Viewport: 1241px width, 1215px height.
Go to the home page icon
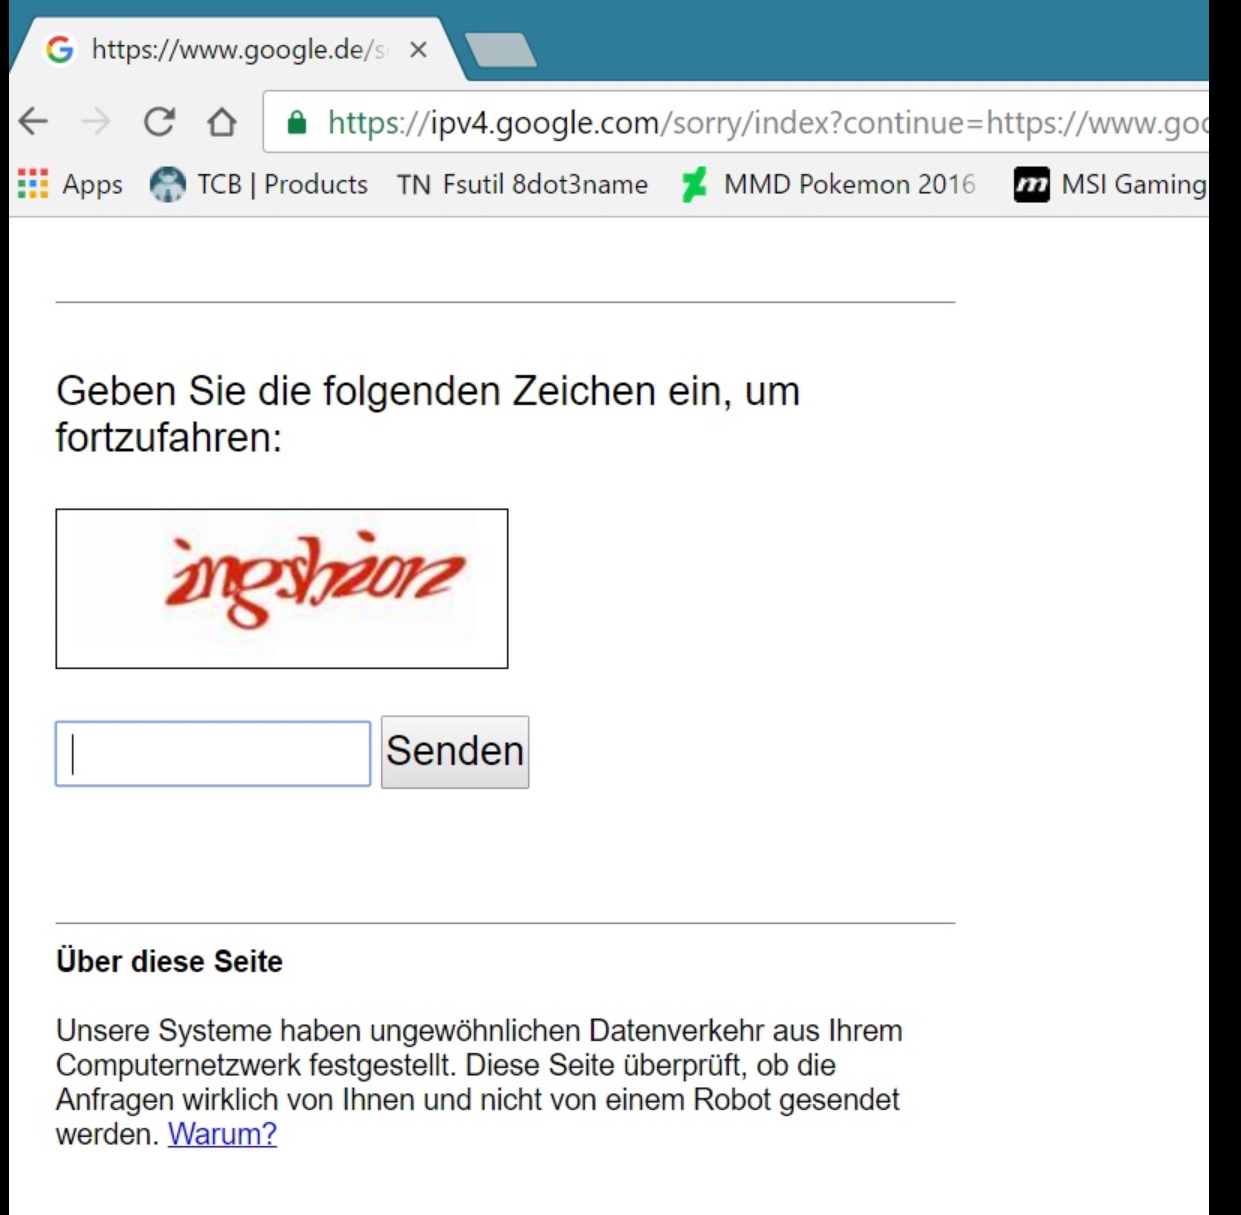[x=221, y=122]
